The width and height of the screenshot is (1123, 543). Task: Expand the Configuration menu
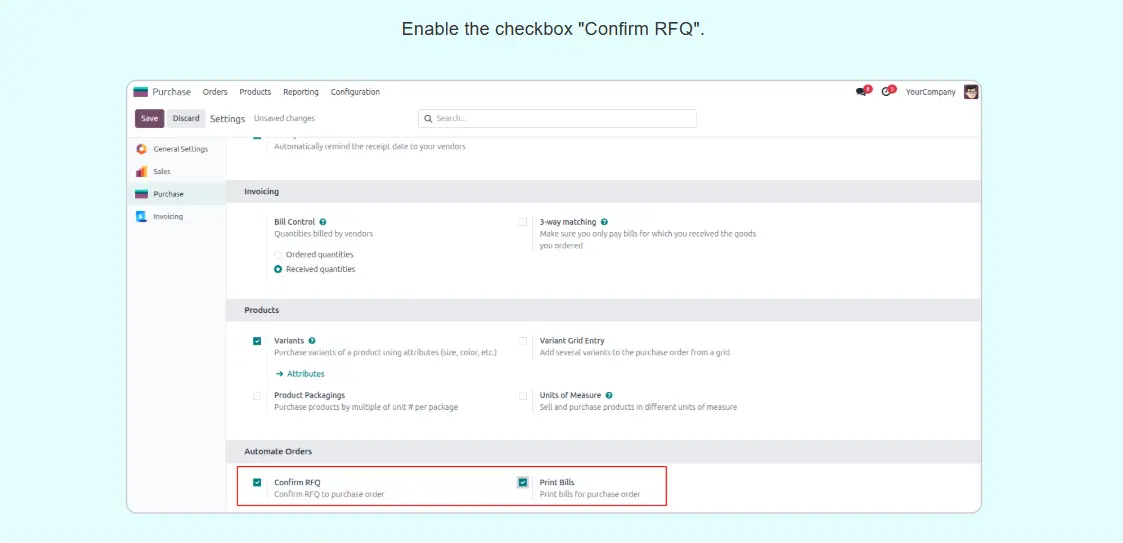pyautogui.click(x=355, y=92)
